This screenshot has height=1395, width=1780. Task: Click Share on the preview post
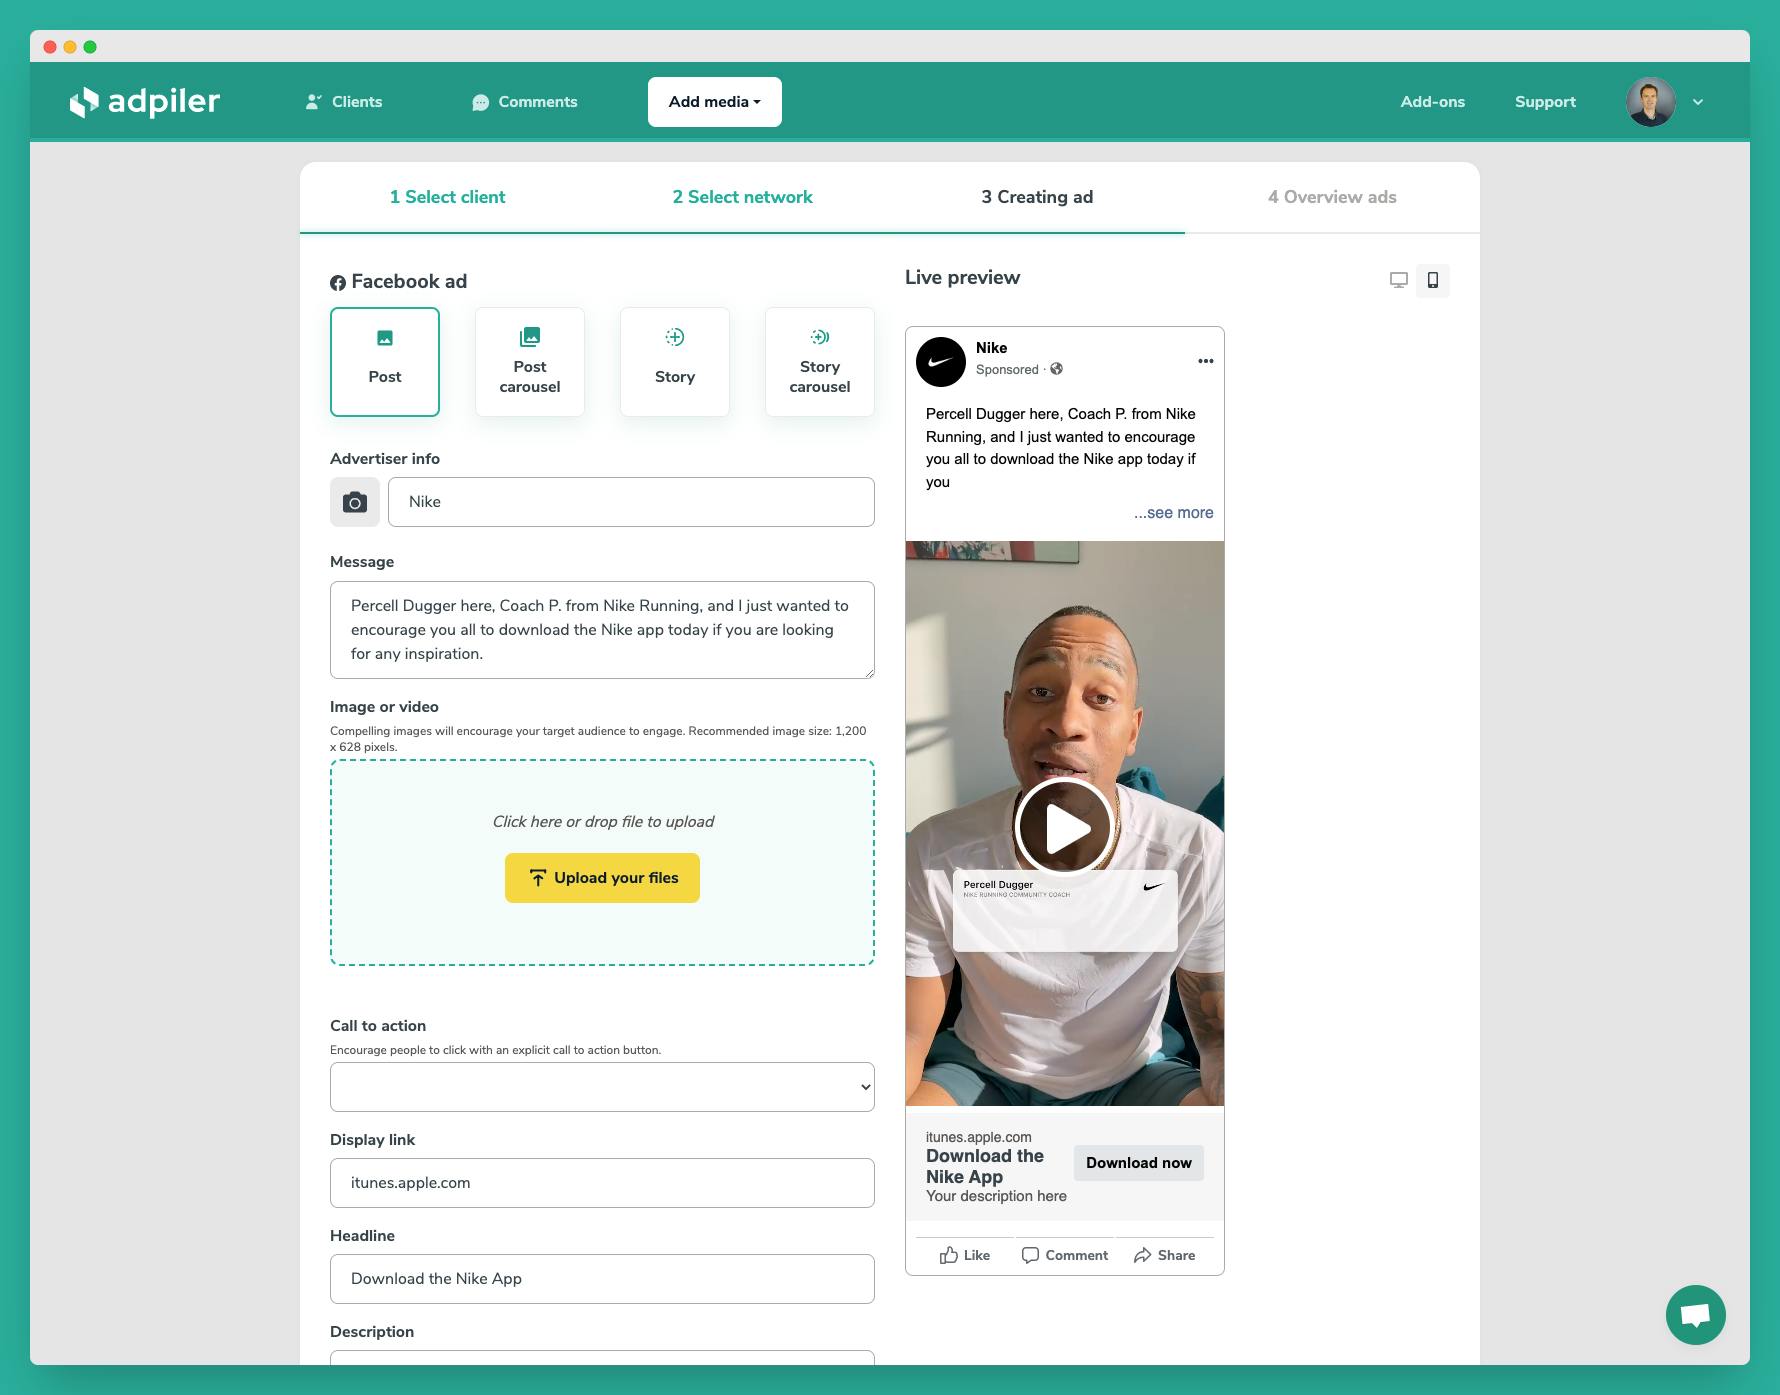point(1165,1255)
